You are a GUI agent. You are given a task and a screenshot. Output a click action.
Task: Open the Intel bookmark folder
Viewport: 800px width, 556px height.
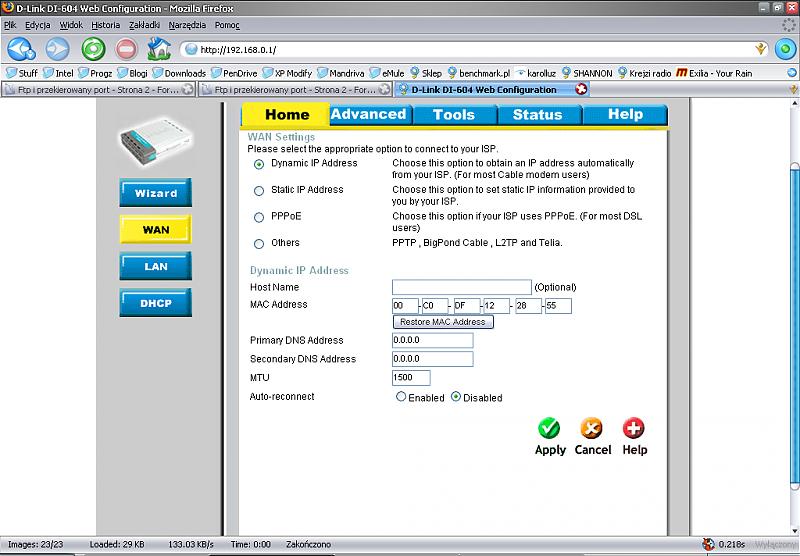coord(58,73)
